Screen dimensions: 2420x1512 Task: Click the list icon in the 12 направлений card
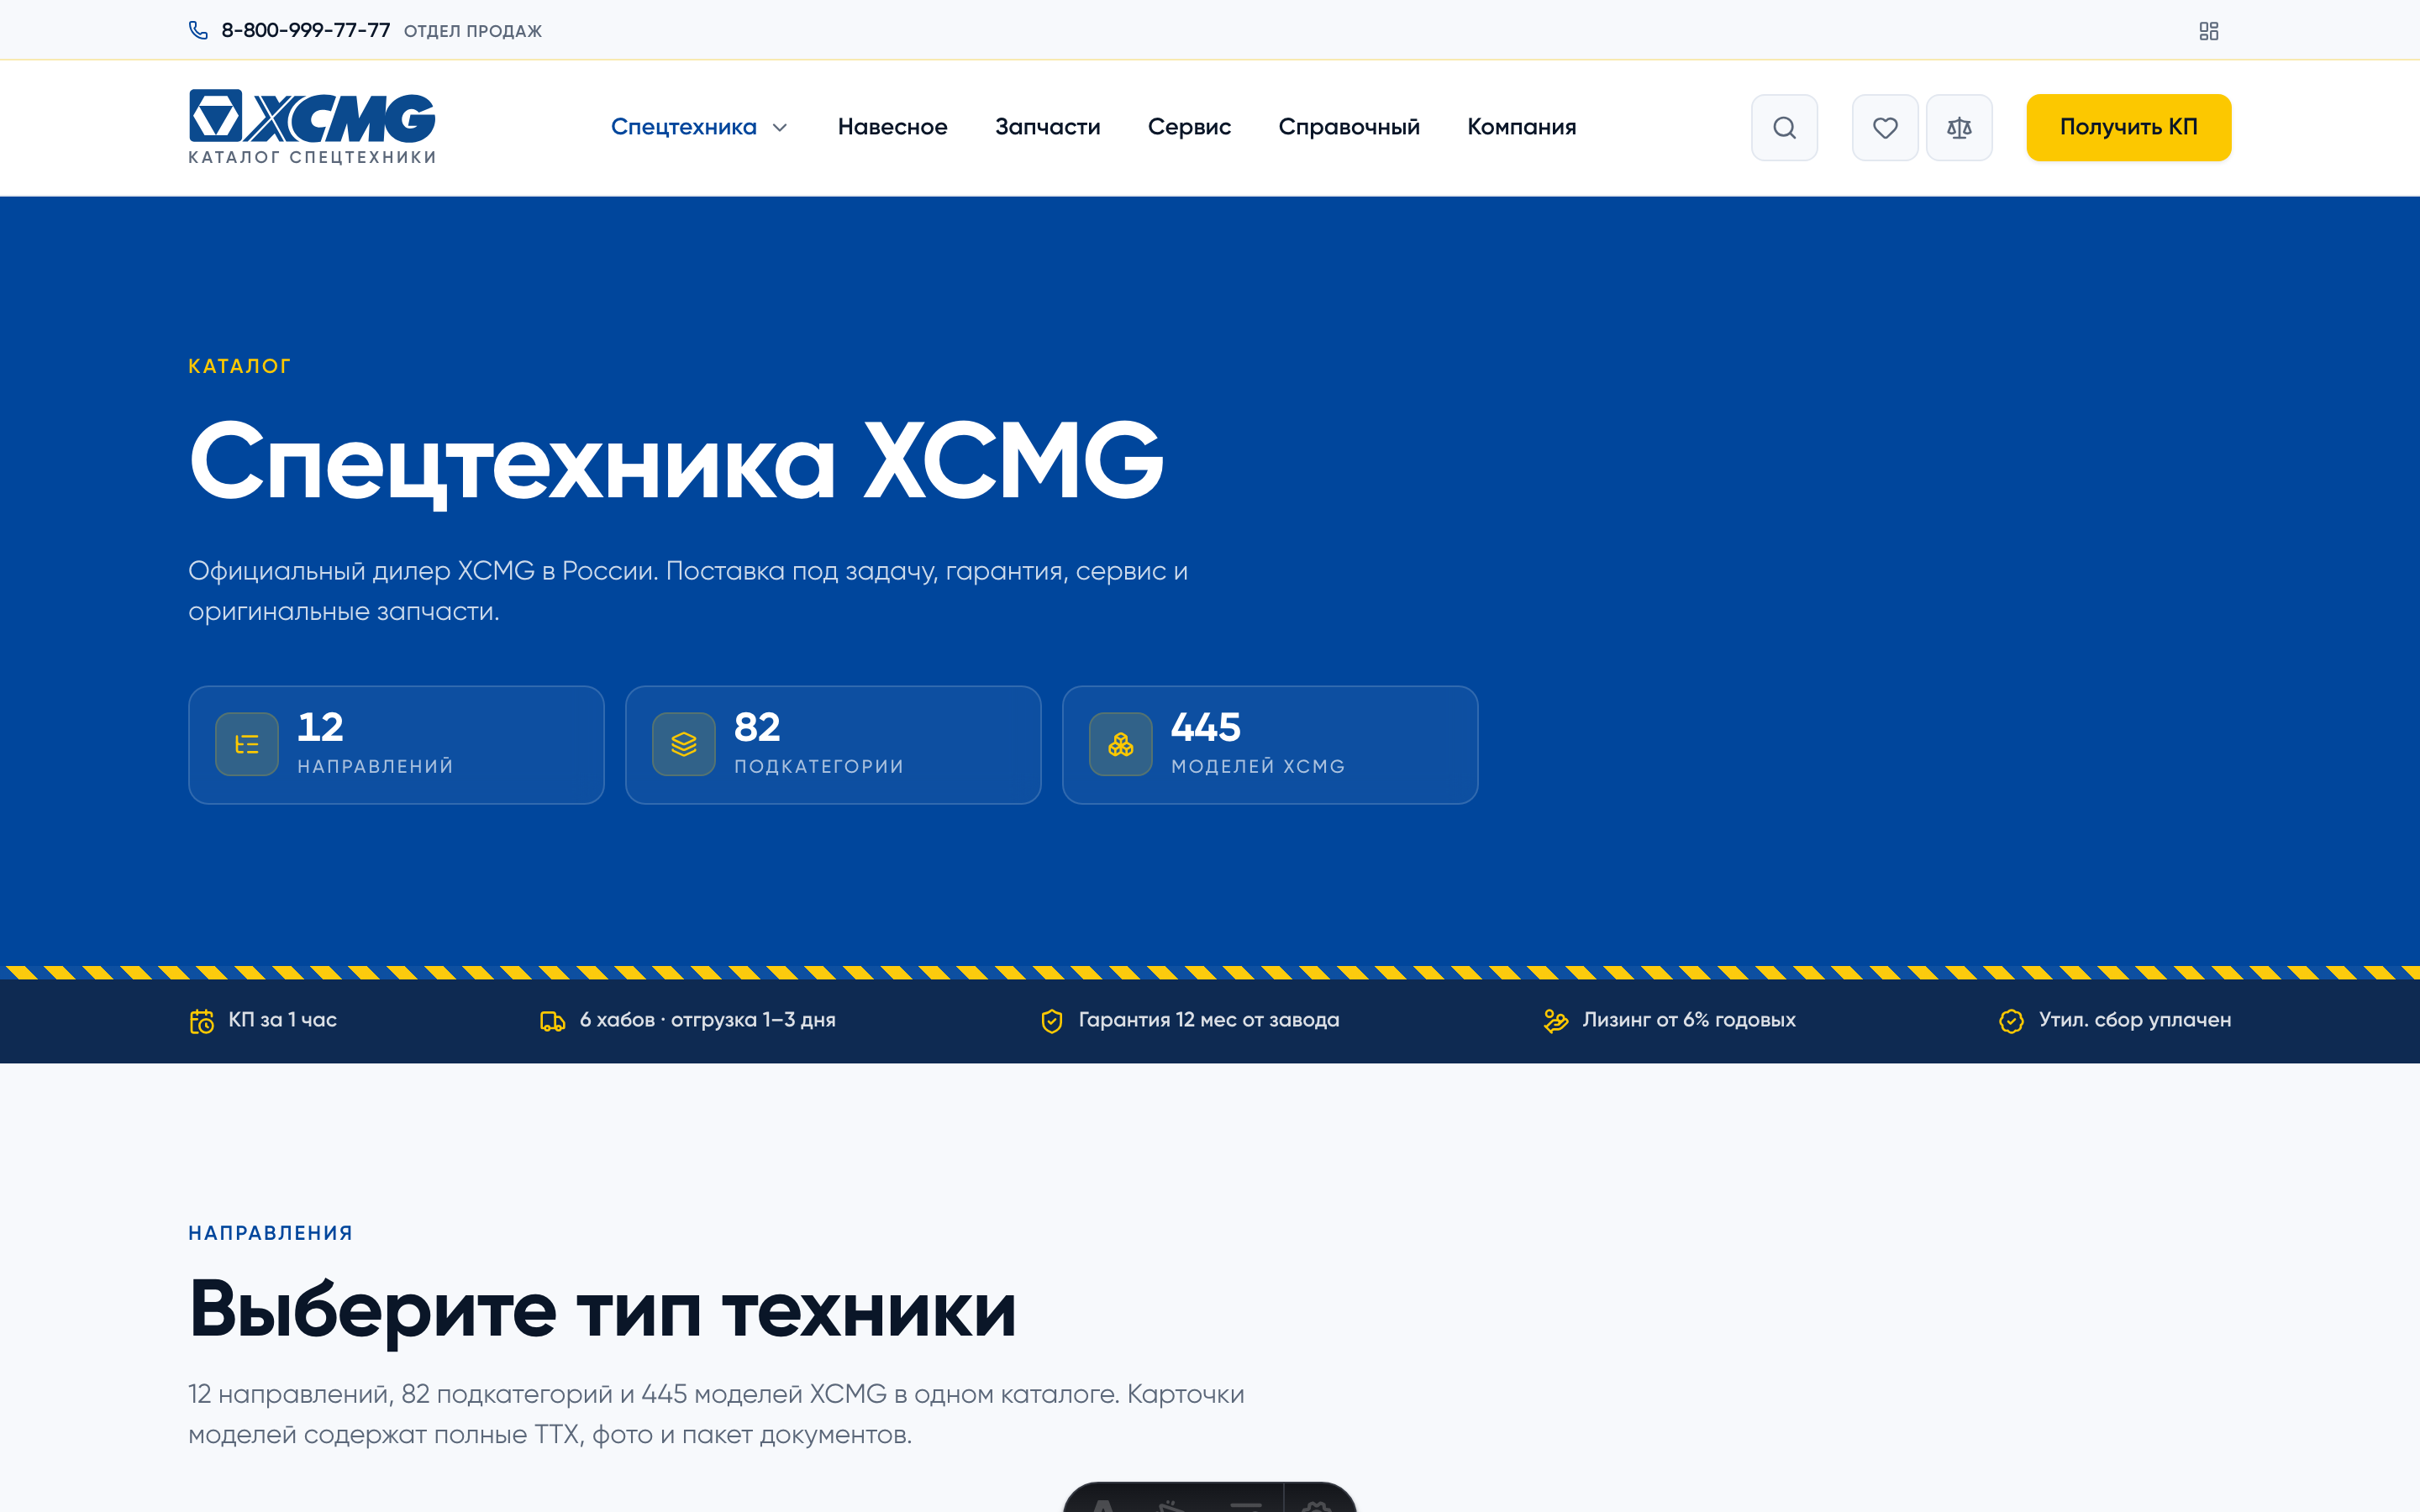point(247,744)
